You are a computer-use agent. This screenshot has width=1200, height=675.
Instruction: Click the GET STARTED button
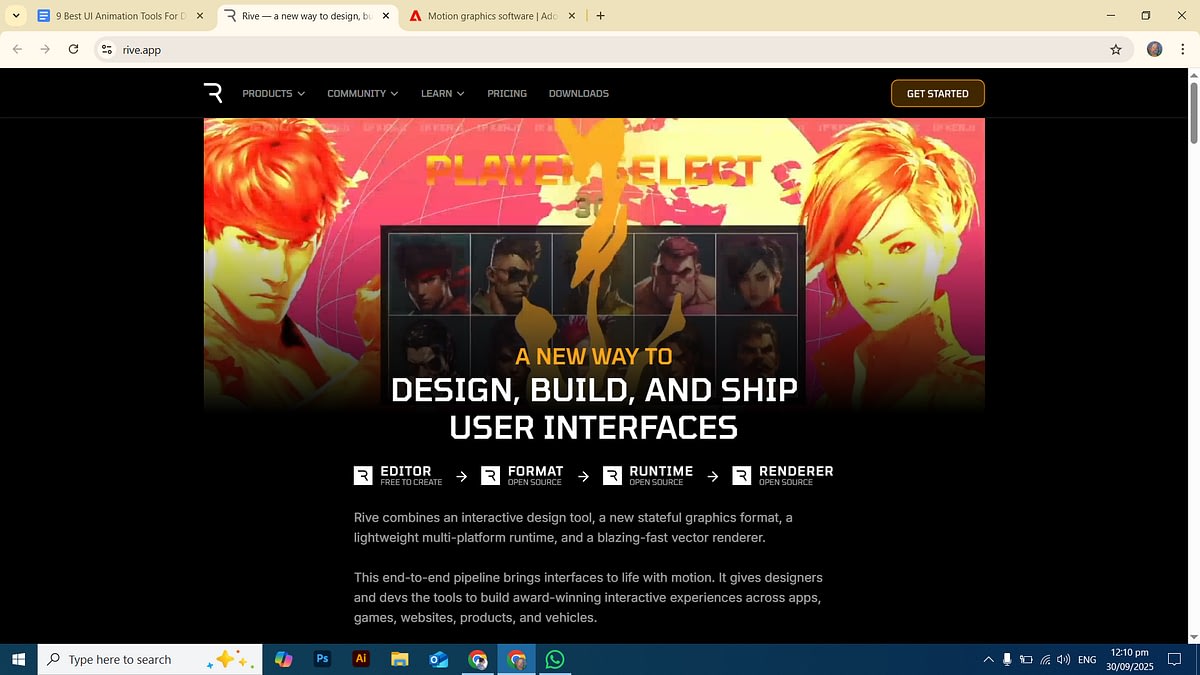pyautogui.click(x=937, y=93)
